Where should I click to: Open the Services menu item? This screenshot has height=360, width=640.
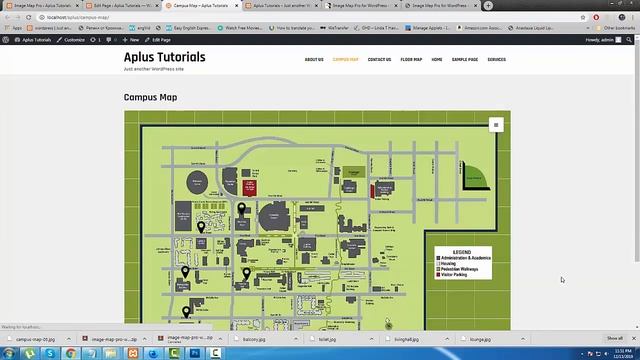coord(496,60)
